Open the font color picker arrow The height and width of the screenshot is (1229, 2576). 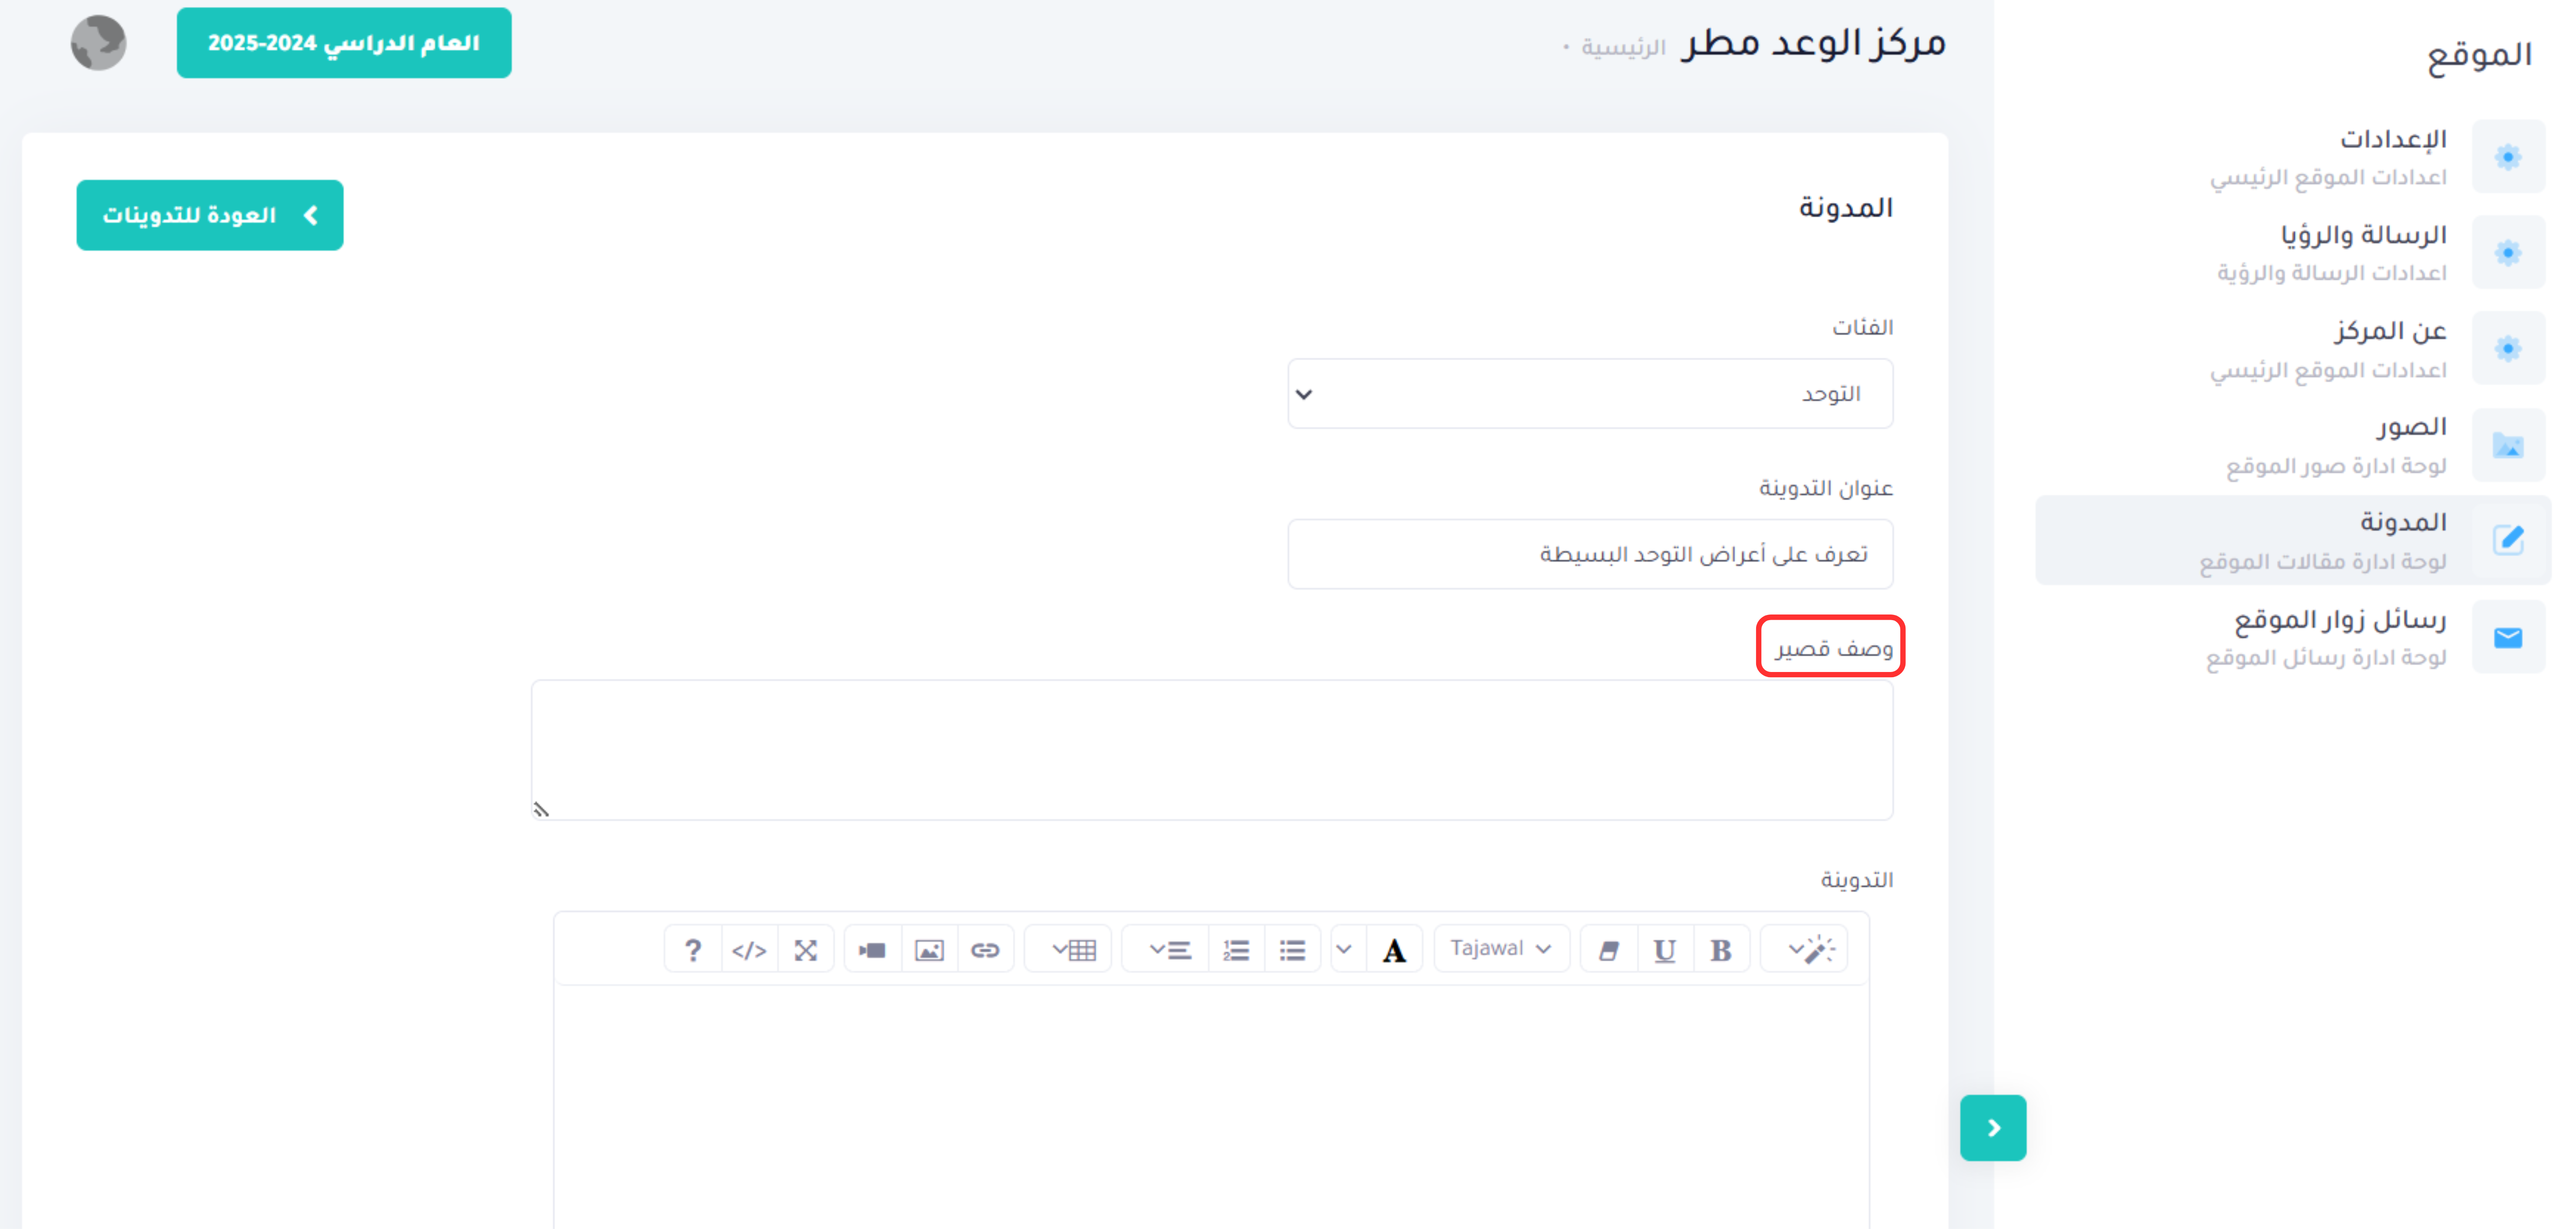(x=1345, y=949)
